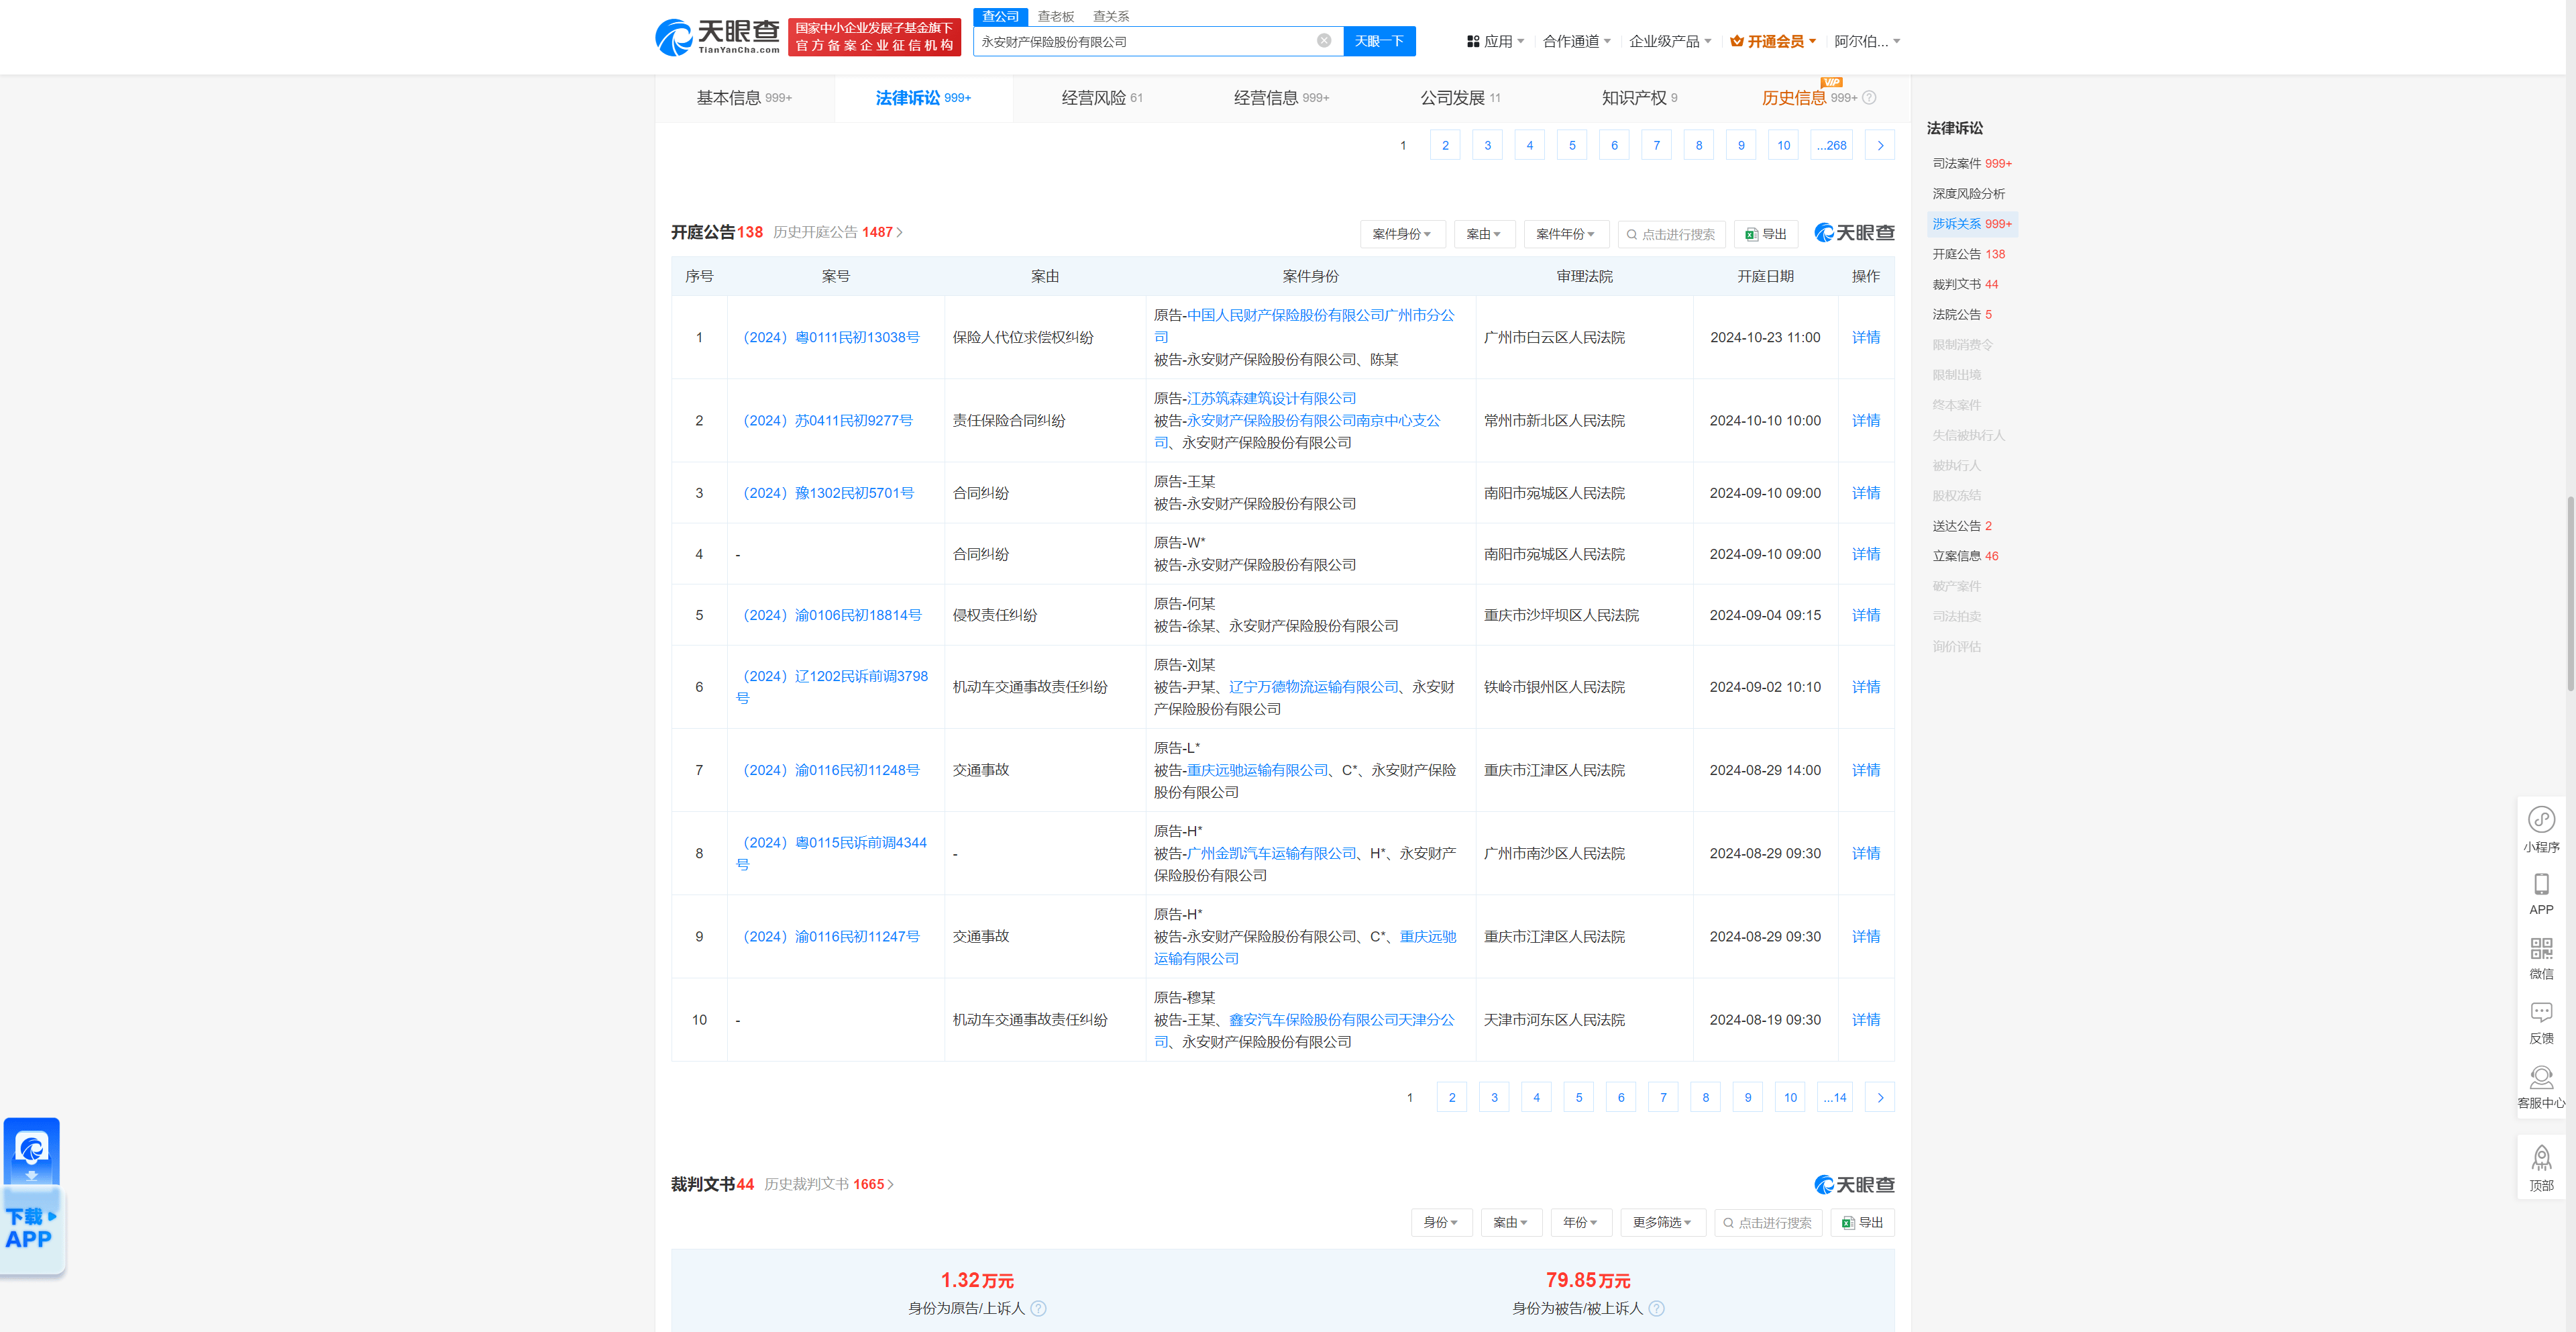View 详情 for row 1 hearing
Screen dimensions: 2576x1332
1865,338
